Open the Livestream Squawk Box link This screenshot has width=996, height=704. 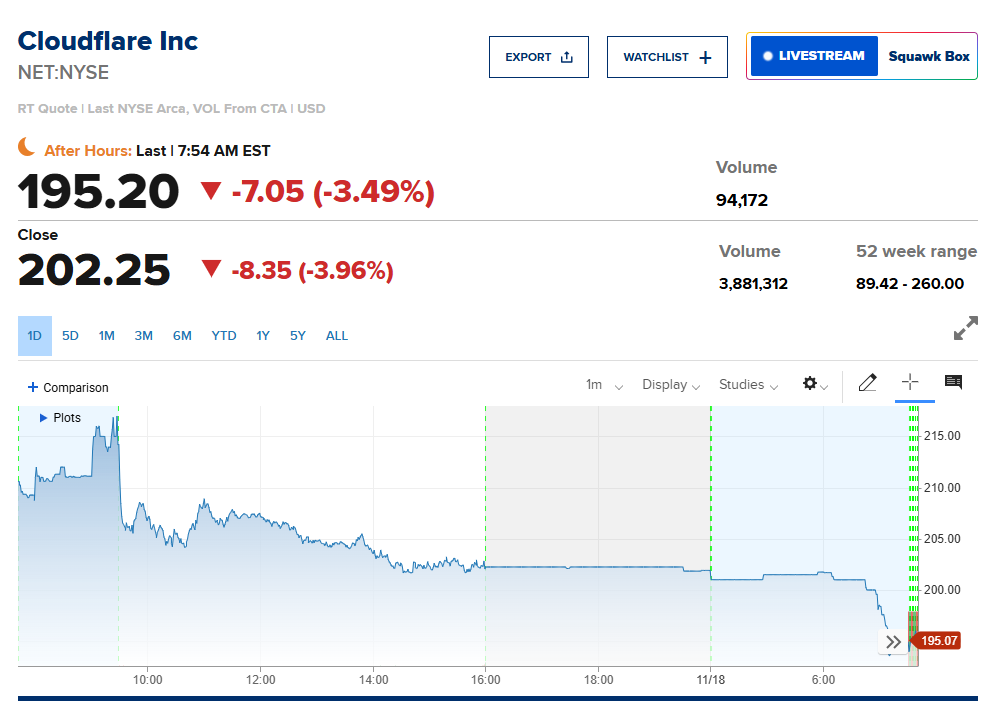pyautogui.click(x=861, y=56)
